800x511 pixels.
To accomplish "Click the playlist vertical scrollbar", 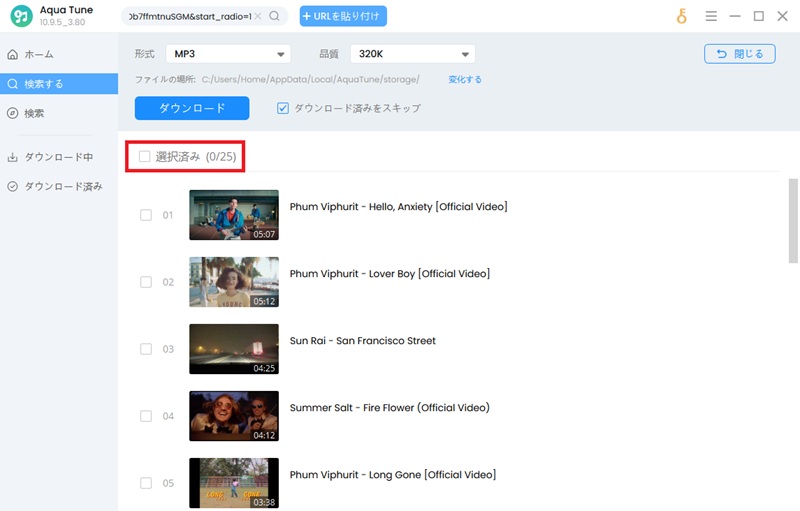I will [793, 221].
